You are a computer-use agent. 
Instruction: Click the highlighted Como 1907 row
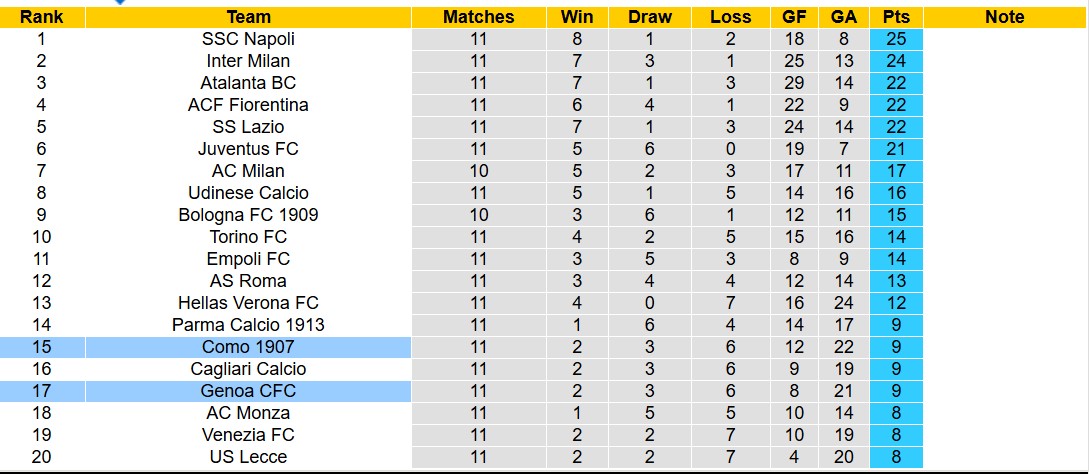point(248,347)
